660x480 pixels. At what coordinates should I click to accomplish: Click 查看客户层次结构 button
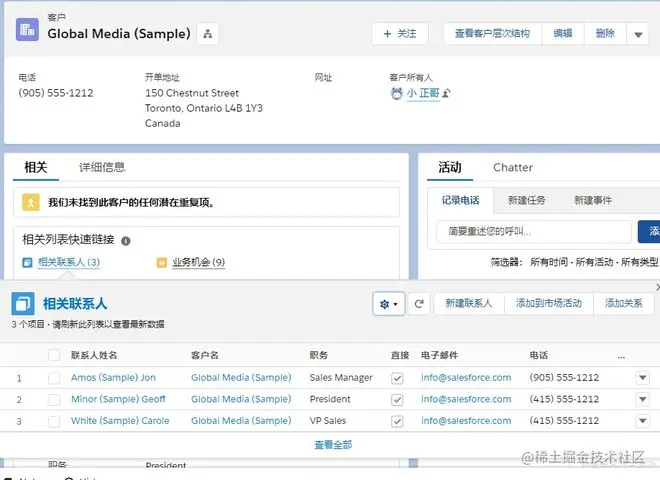pyautogui.click(x=492, y=34)
